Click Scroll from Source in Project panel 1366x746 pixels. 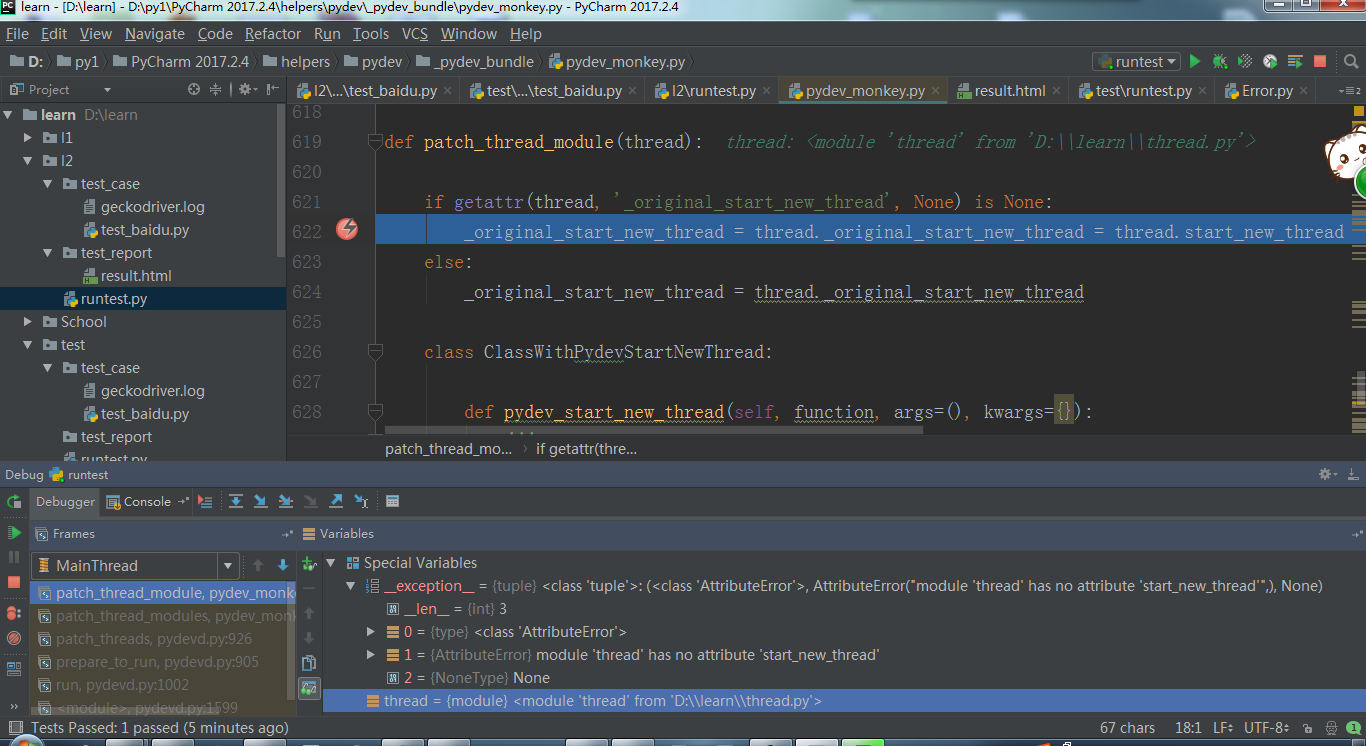point(194,89)
